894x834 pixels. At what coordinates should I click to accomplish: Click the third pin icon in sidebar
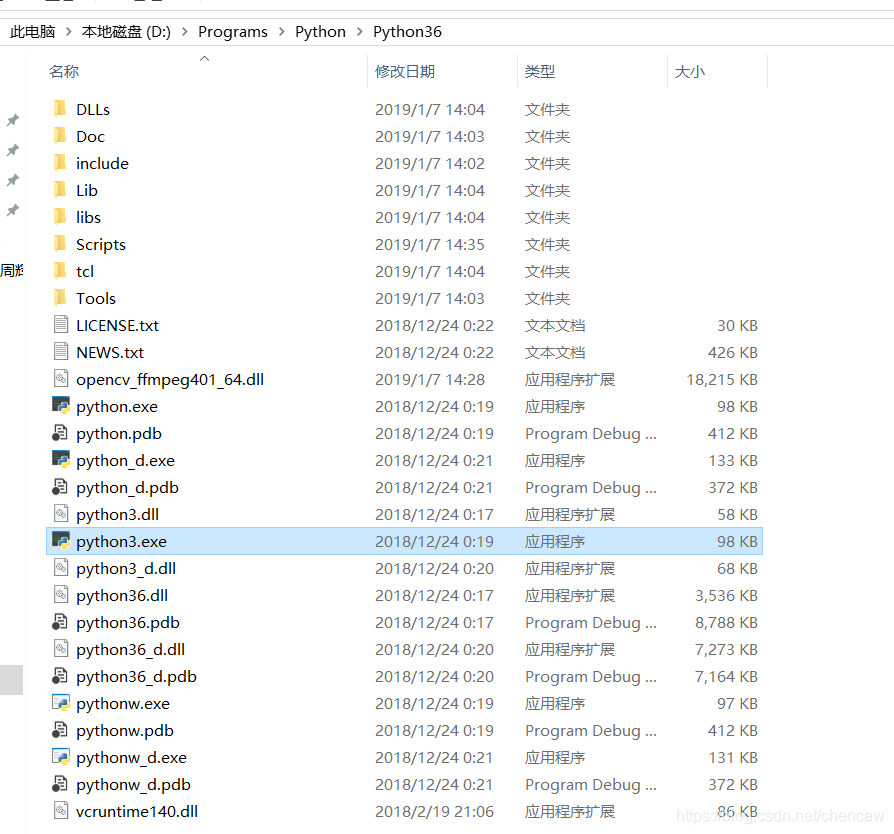(x=13, y=181)
